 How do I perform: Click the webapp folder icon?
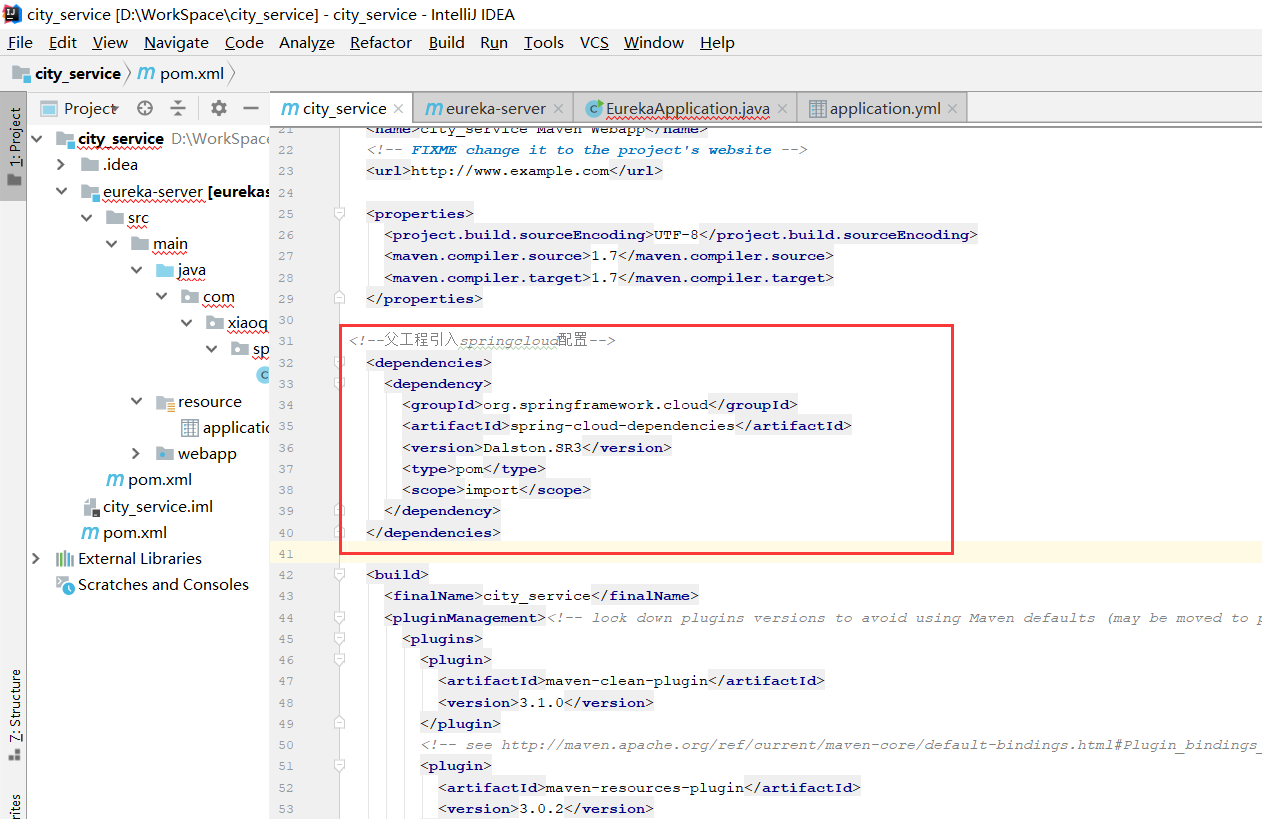[165, 454]
